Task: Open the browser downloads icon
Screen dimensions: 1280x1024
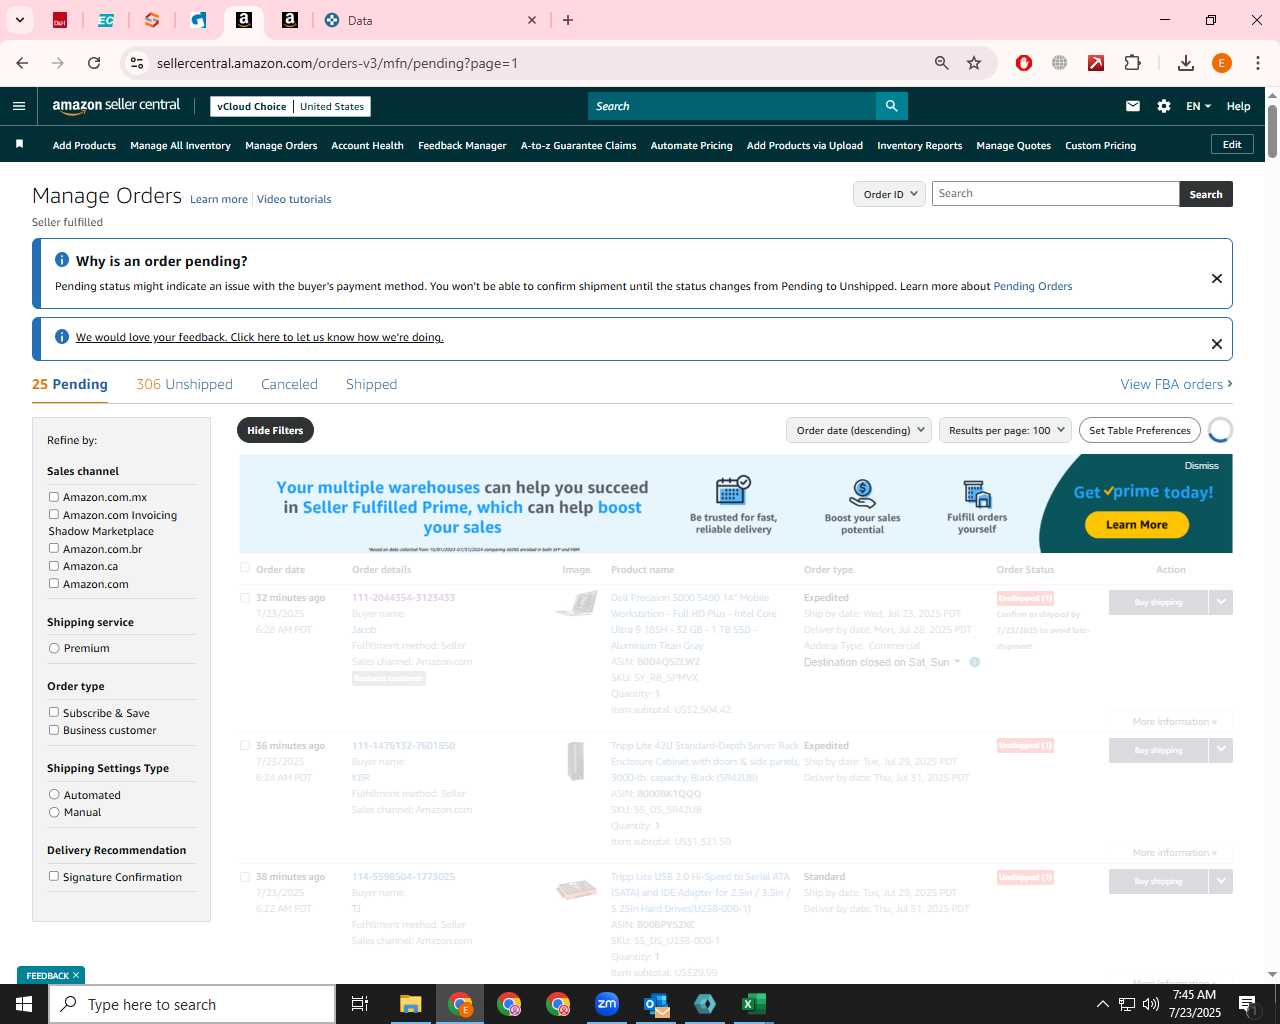Action: coord(1186,63)
